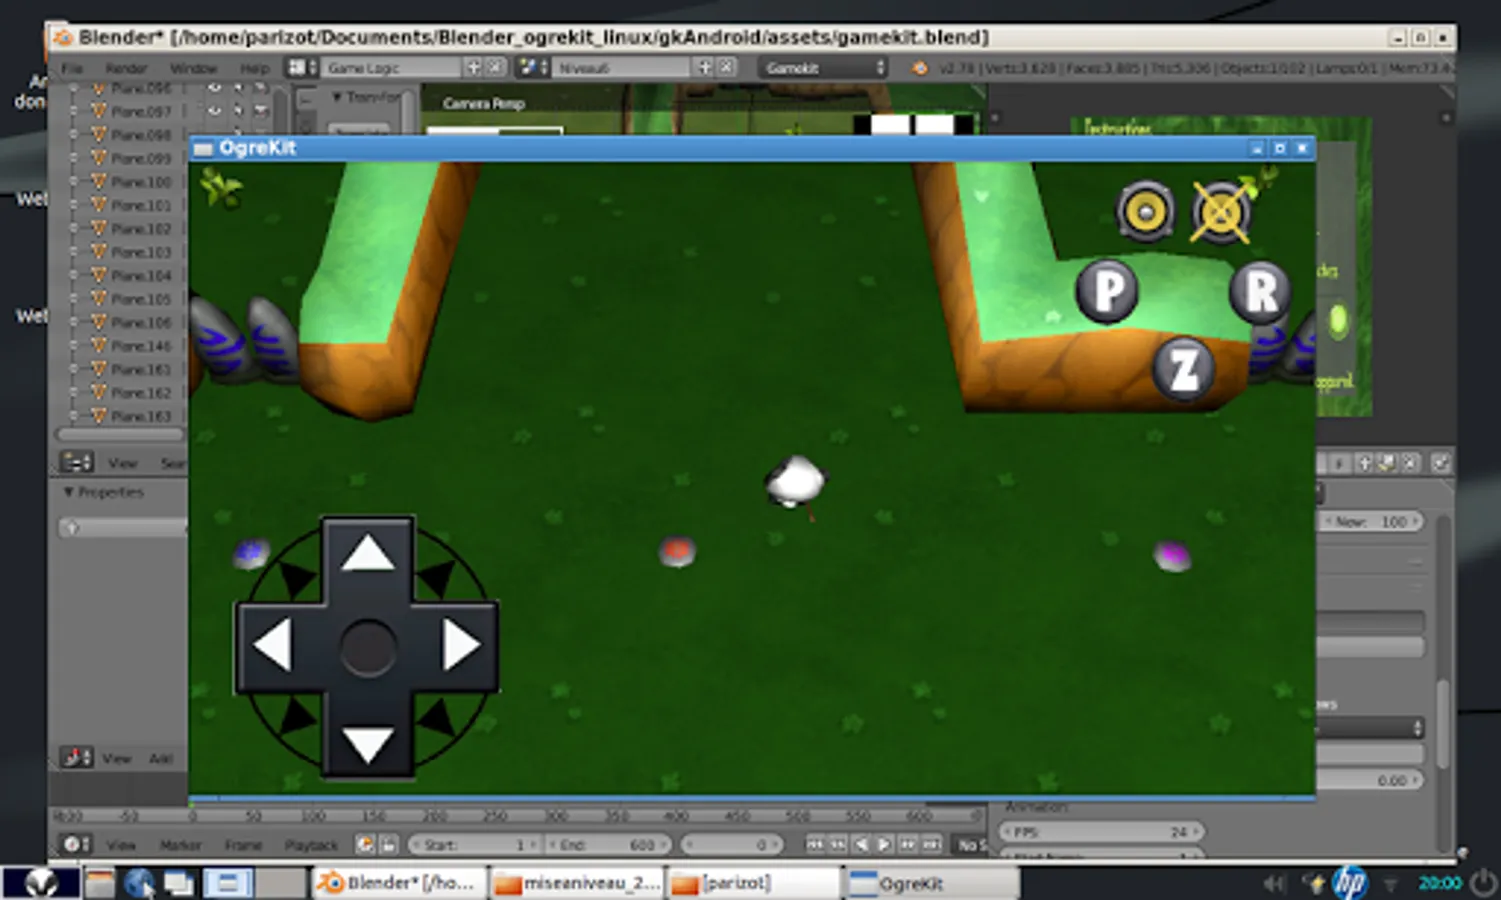Toggle visibility eye of Plane.096
1501x900 pixels.
214,88
